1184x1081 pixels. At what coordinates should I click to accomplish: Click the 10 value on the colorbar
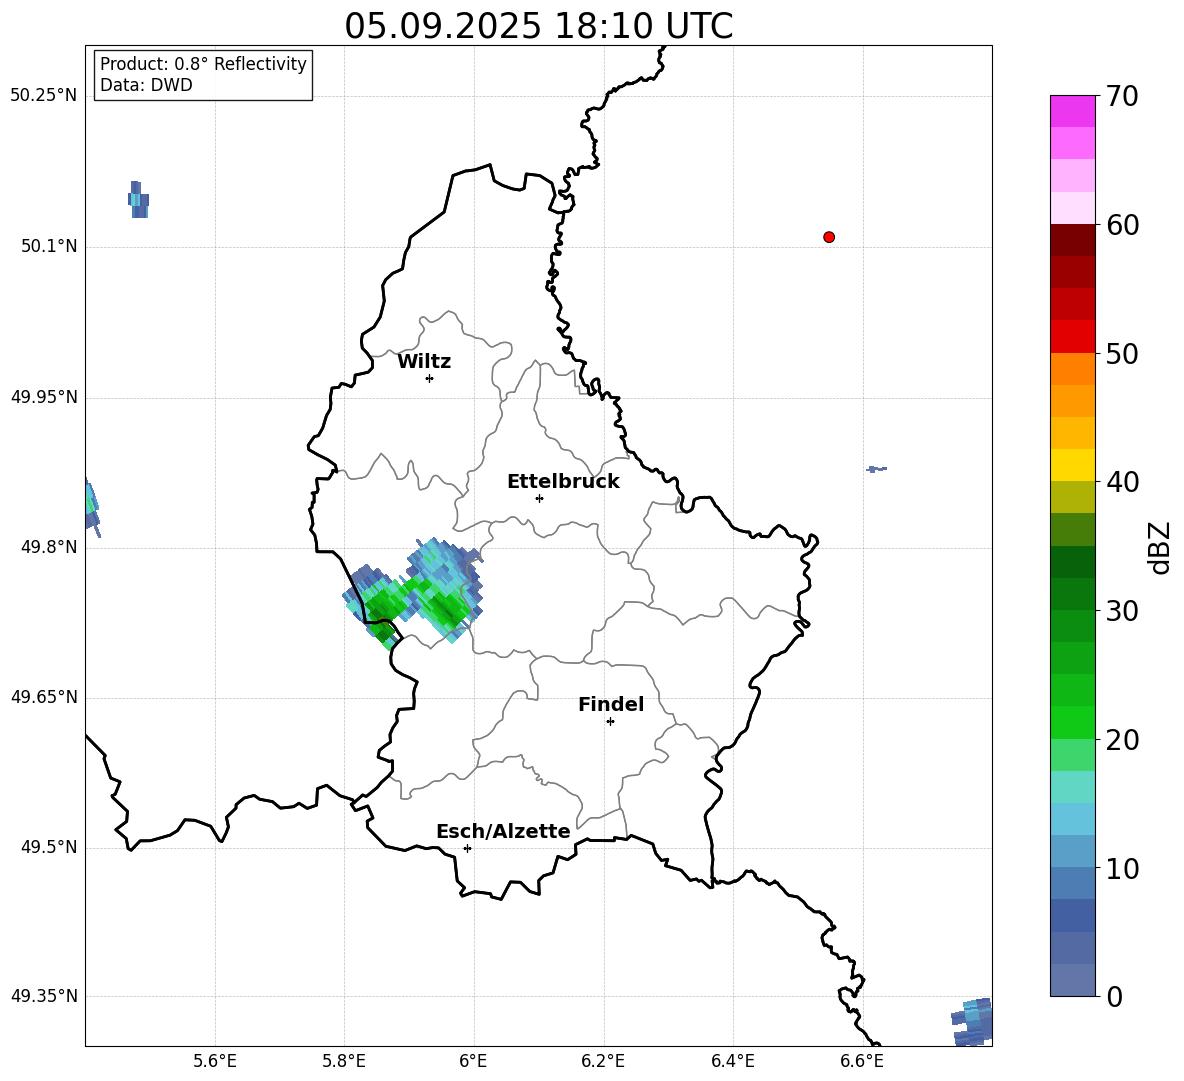1122,869
